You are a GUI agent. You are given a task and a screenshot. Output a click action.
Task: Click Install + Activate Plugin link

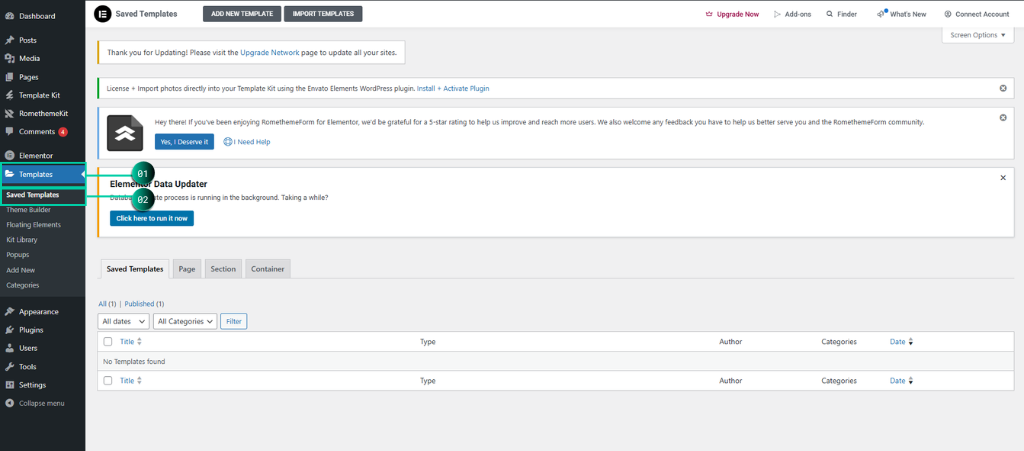click(x=453, y=88)
